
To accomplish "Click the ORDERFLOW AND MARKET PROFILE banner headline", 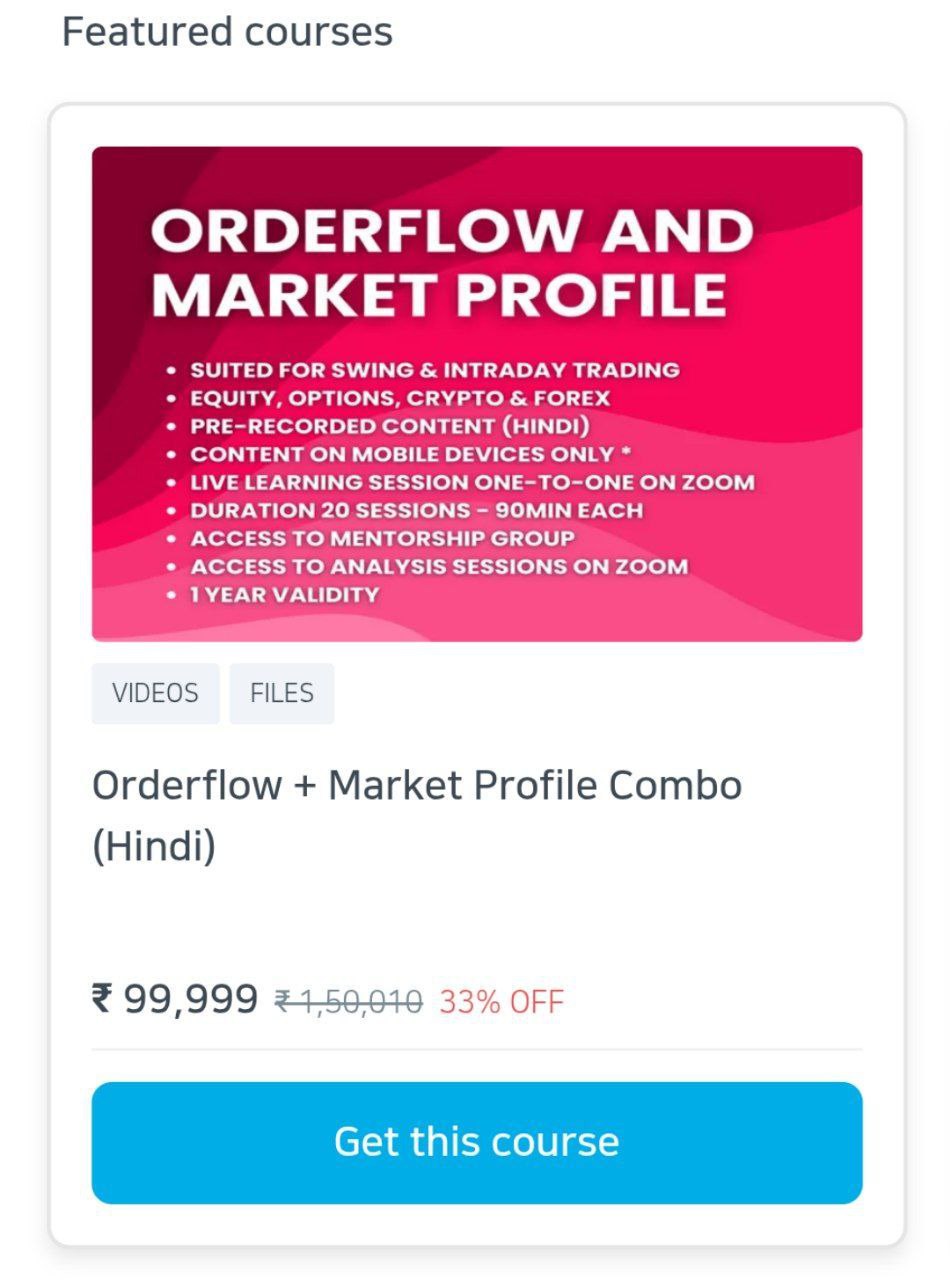I will click(x=451, y=262).
